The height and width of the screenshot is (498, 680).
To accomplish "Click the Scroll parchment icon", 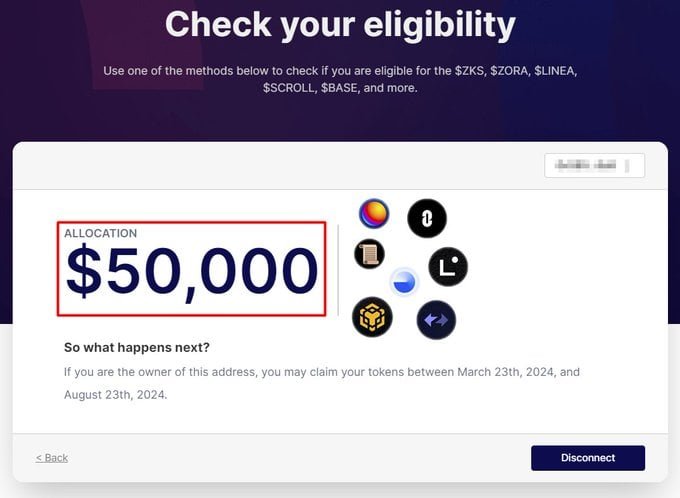I will (x=369, y=254).
